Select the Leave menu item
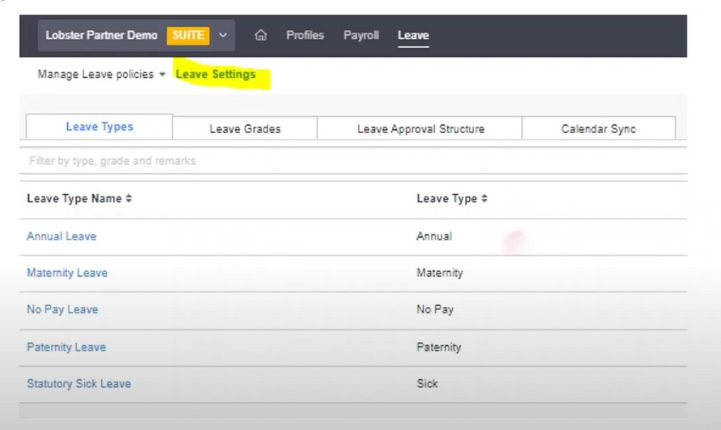 tap(413, 35)
